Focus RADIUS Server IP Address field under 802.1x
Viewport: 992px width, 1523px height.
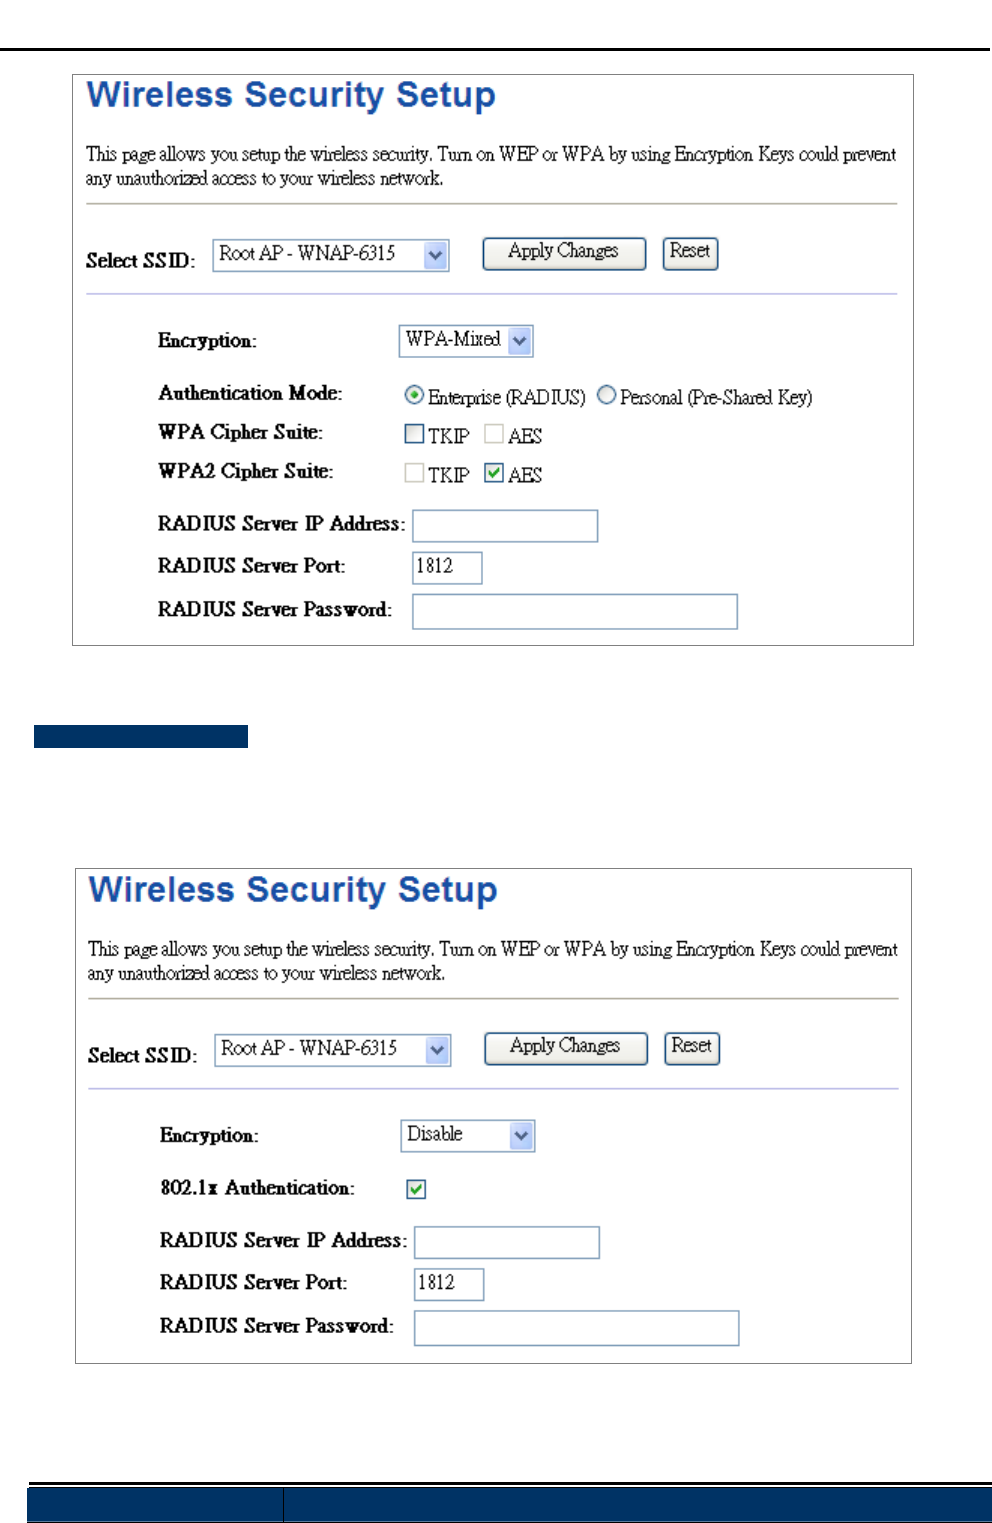(507, 1242)
